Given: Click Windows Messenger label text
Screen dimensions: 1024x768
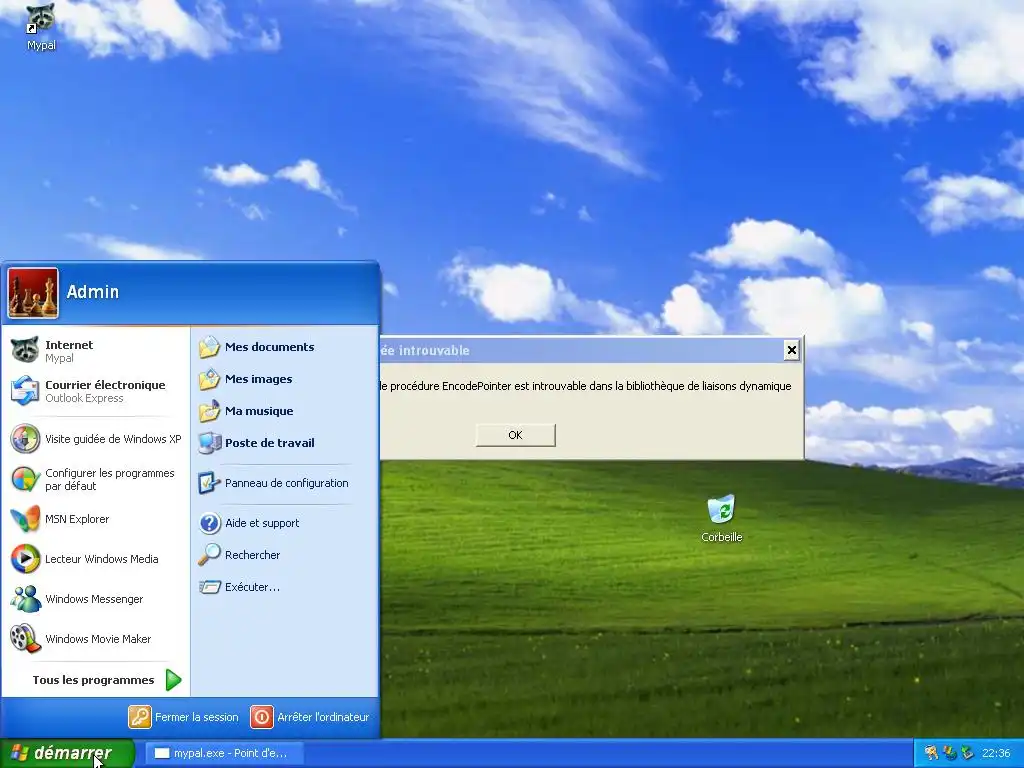Looking at the screenshot, I should coord(94,599).
